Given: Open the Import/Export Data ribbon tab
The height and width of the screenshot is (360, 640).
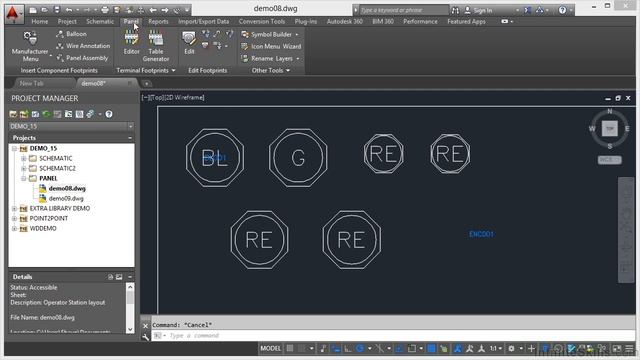Looking at the screenshot, I should coord(204,21).
